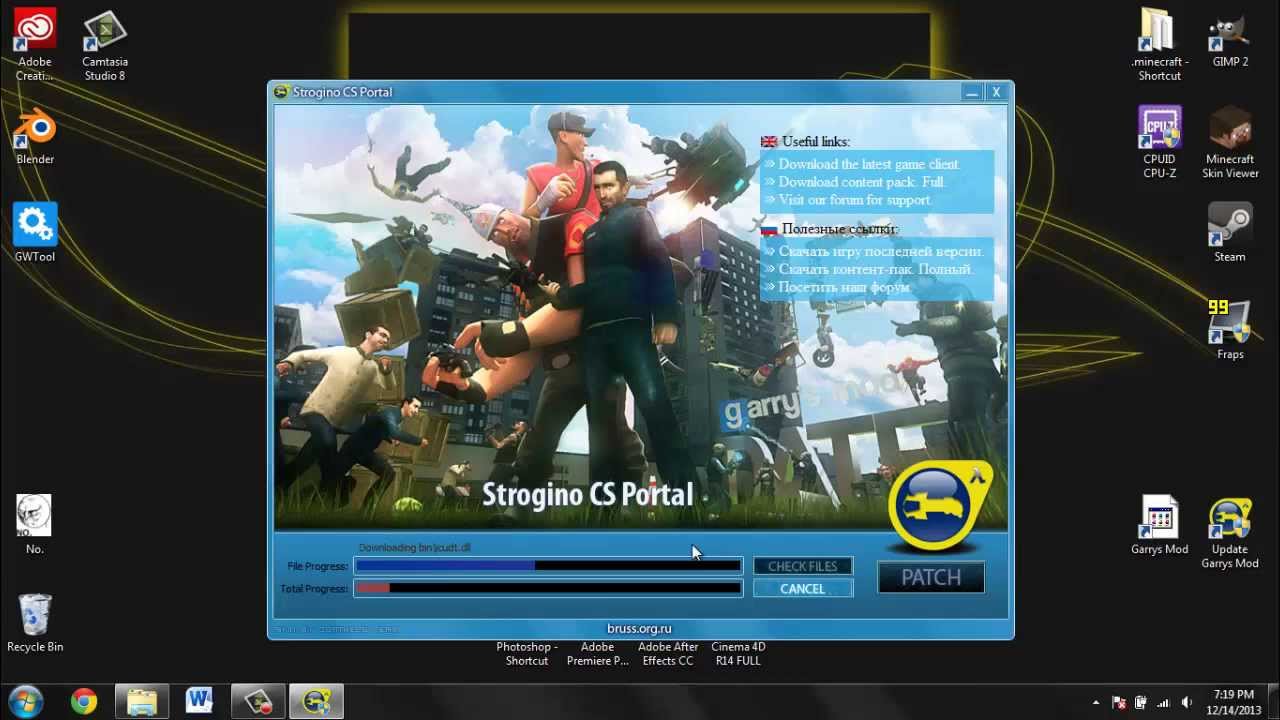The height and width of the screenshot is (720, 1280).
Task: Select Minecraft Skin Viewer desktop icon
Action: 1230,142
